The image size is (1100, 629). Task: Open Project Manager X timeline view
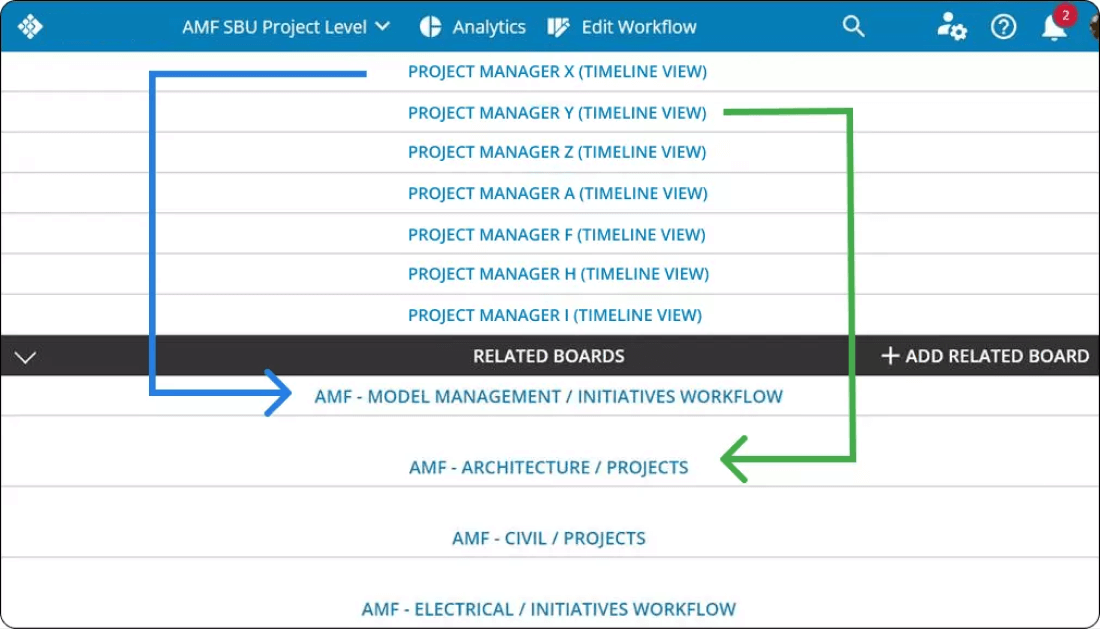click(x=556, y=71)
